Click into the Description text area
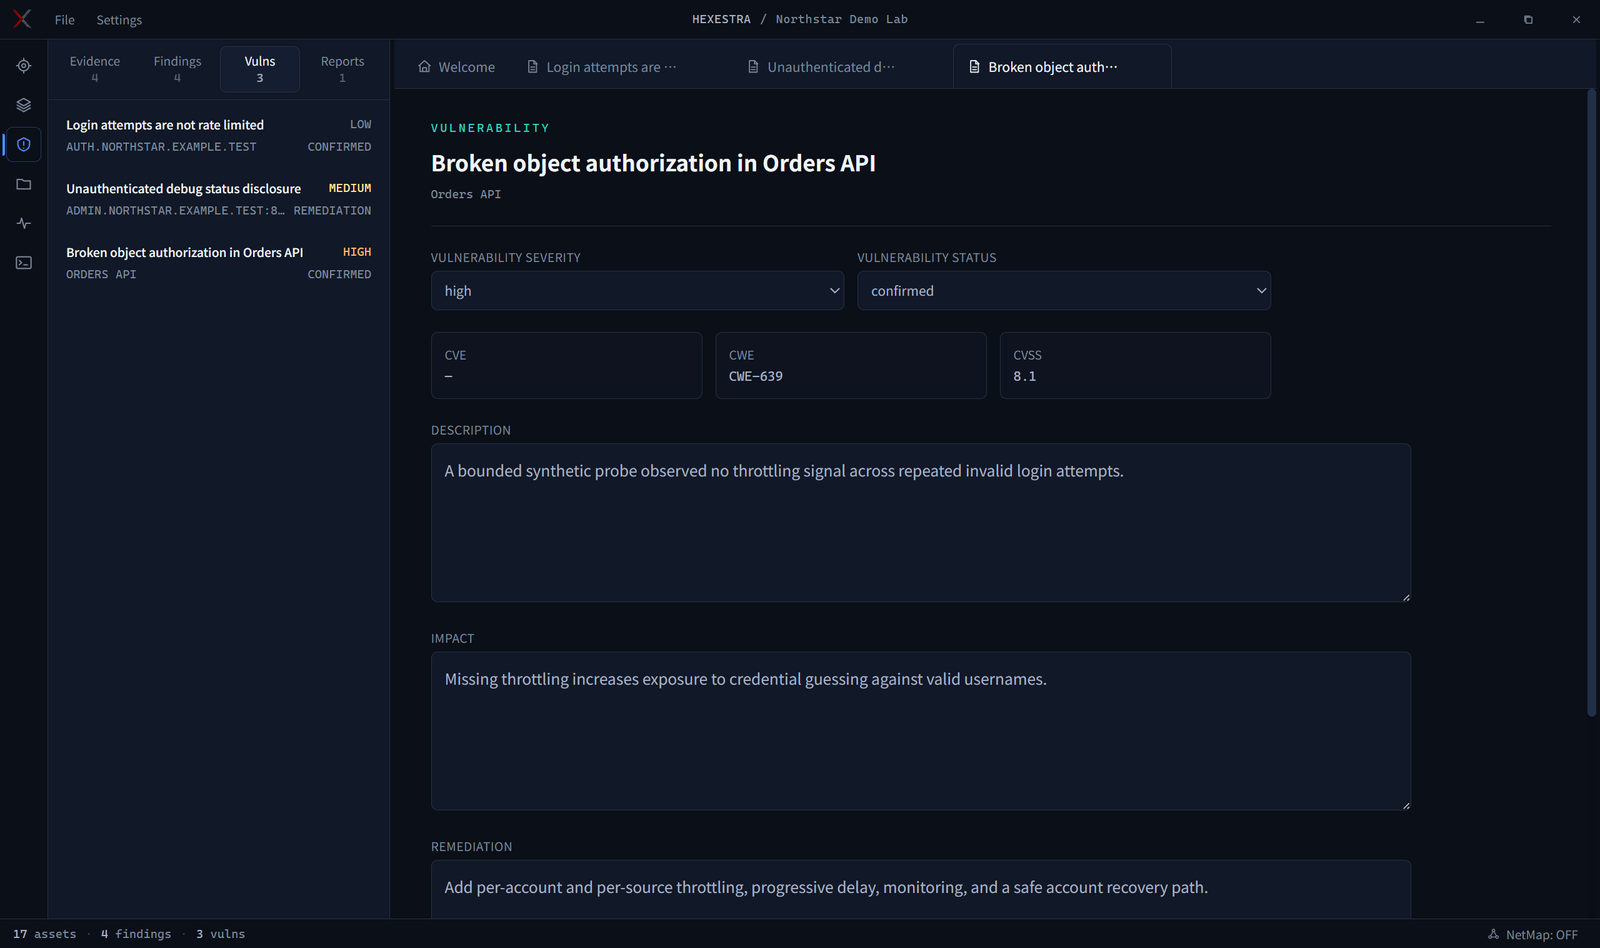The width and height of the screenshot is (1600, 948). click(x=921, y=523)
